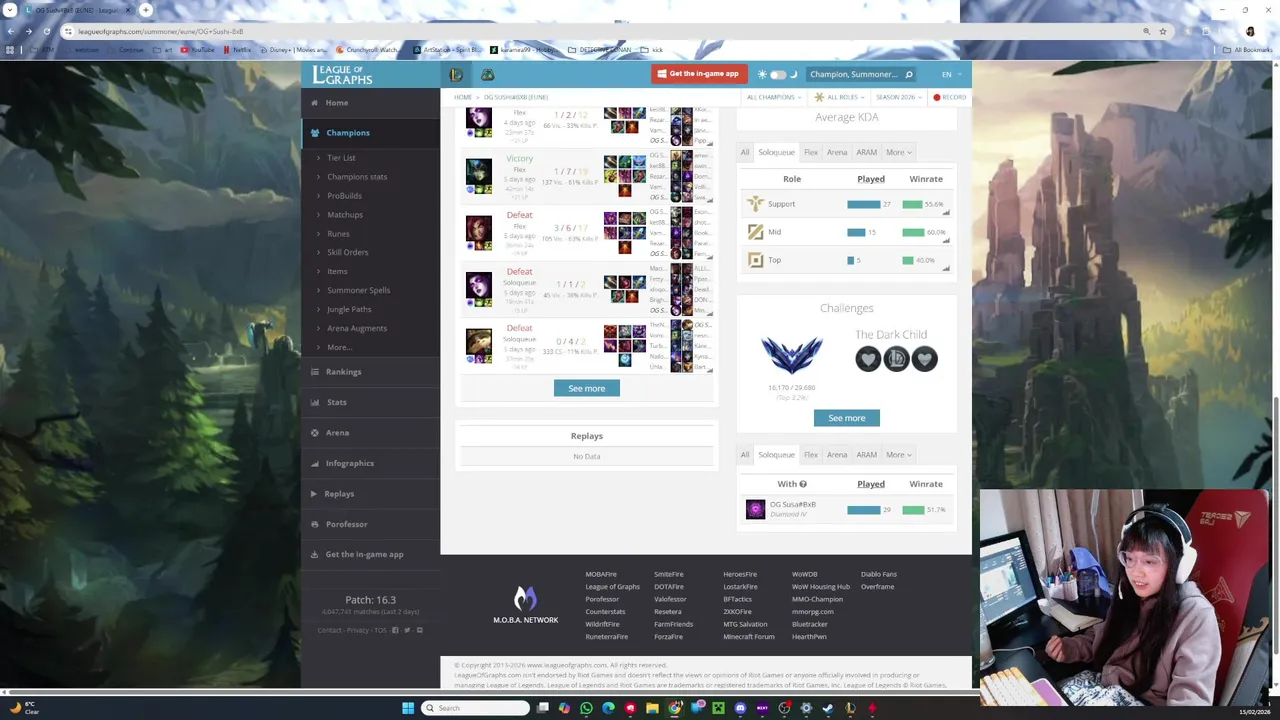
Task: Open MOBAFire footer link
Action: 601,575
